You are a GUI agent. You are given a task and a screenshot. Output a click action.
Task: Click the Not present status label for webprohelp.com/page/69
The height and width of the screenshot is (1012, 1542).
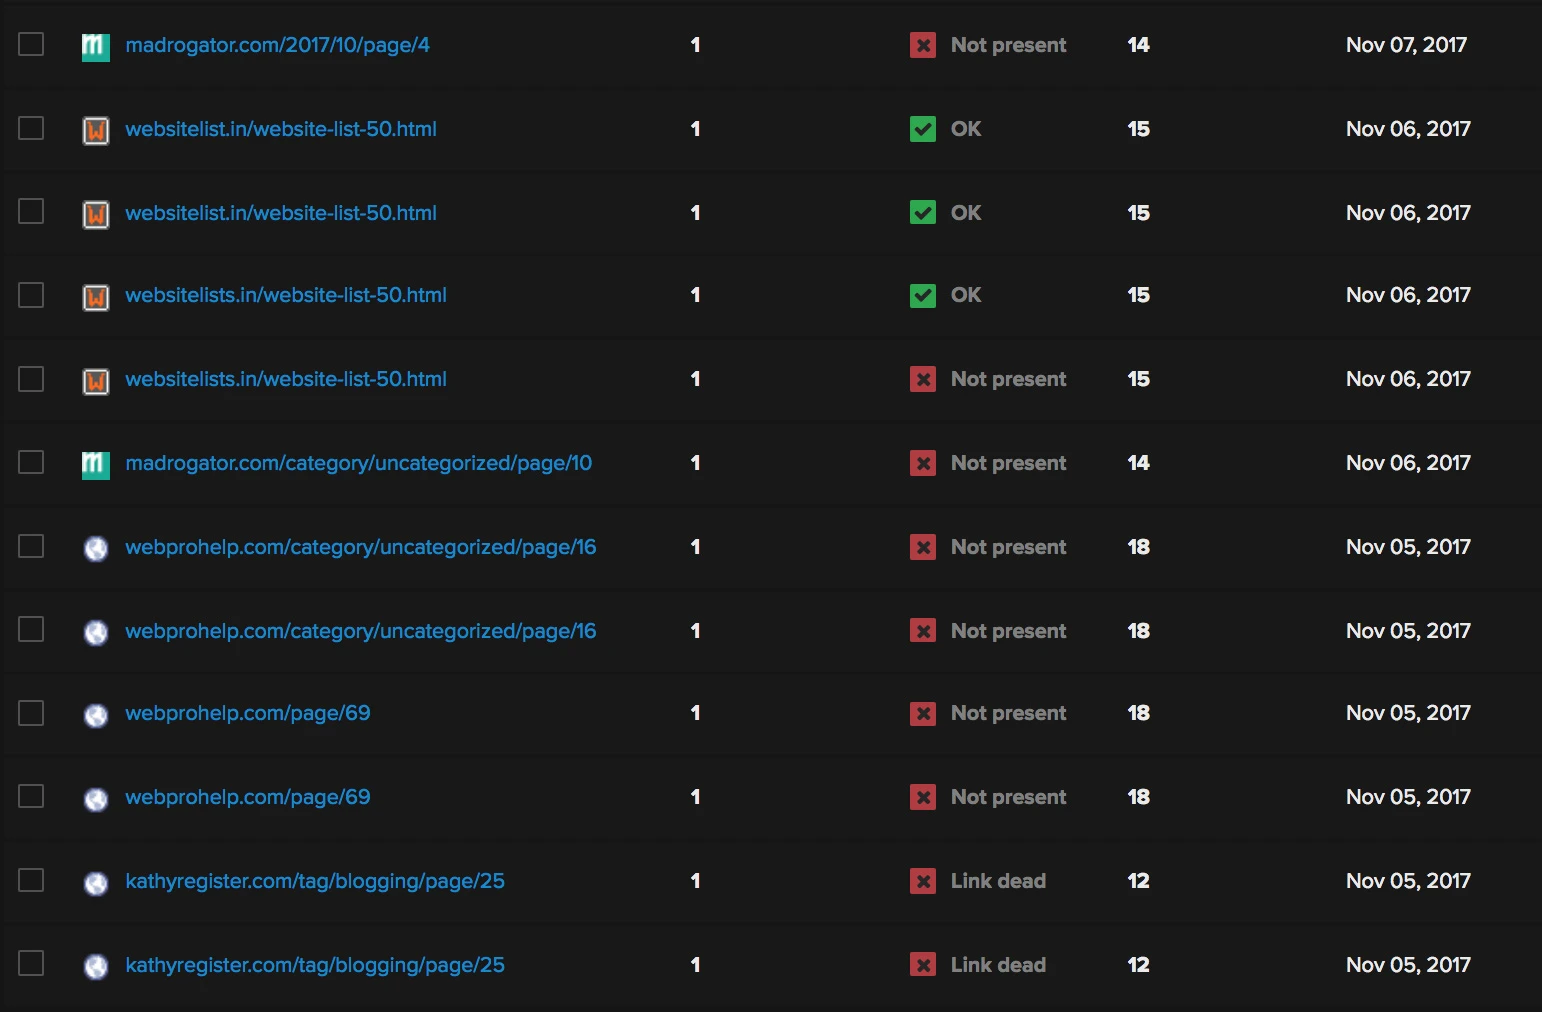pyautogui.click(x=1008, y=713)
